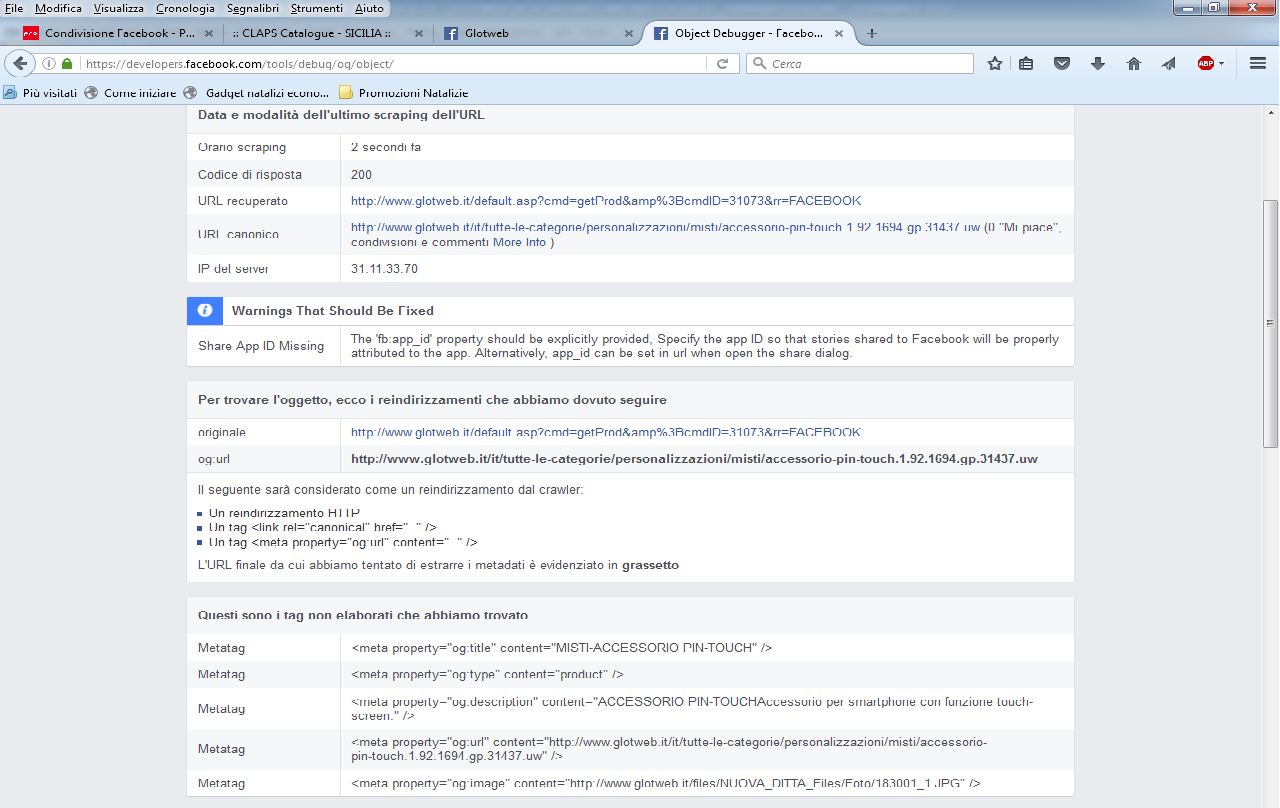
Task: Open the Aiuto menu
Action: click(x=369, y=8)
